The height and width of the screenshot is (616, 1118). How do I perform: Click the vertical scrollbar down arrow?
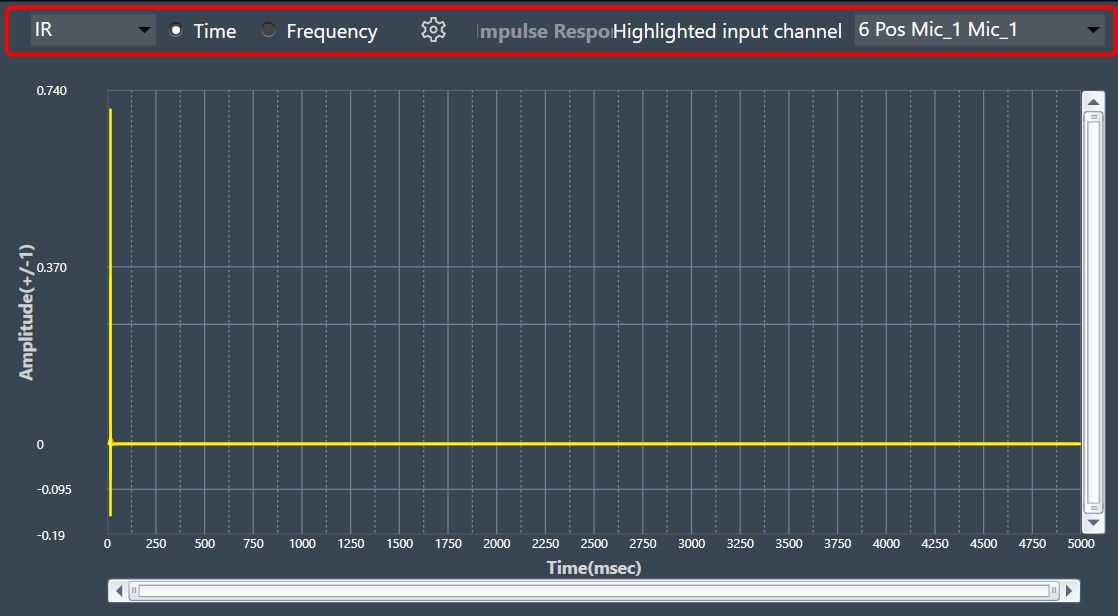tap(1093, 523)
